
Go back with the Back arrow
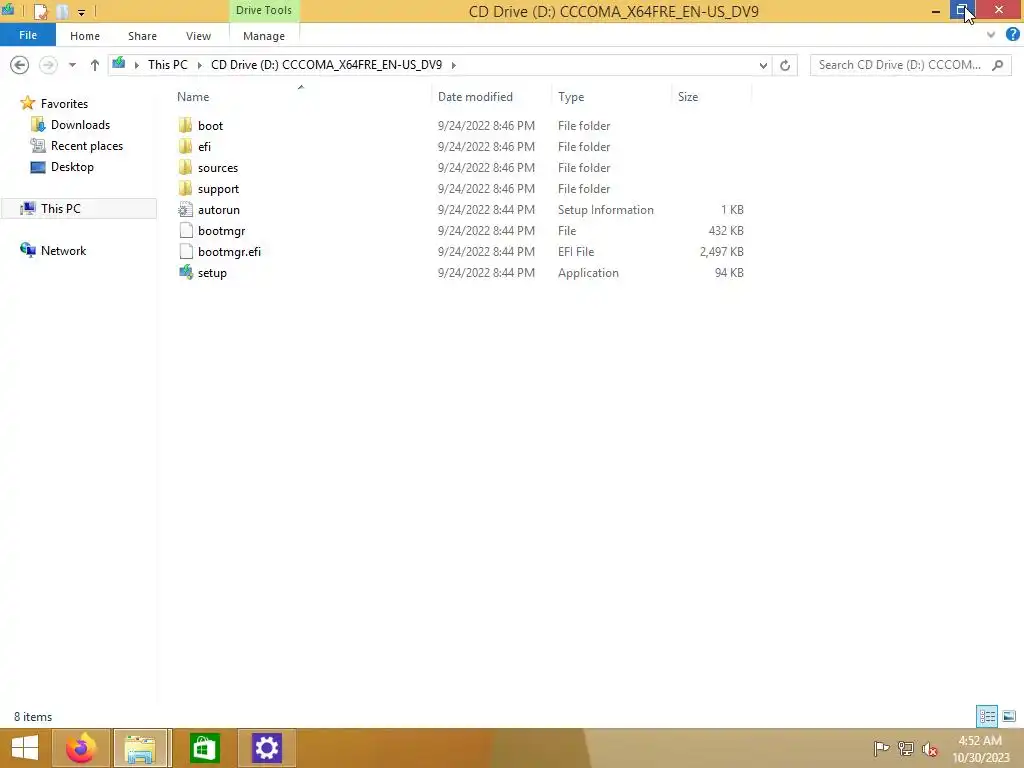[x=20, y=65]
